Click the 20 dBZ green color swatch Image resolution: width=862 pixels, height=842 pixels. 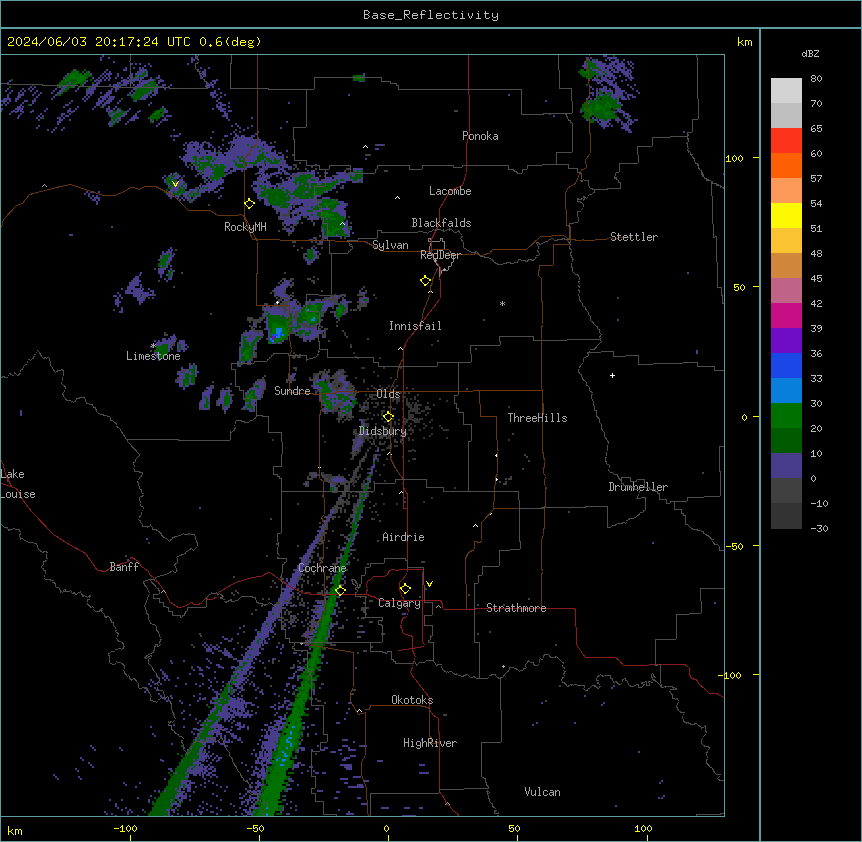(x=786, y=416)
